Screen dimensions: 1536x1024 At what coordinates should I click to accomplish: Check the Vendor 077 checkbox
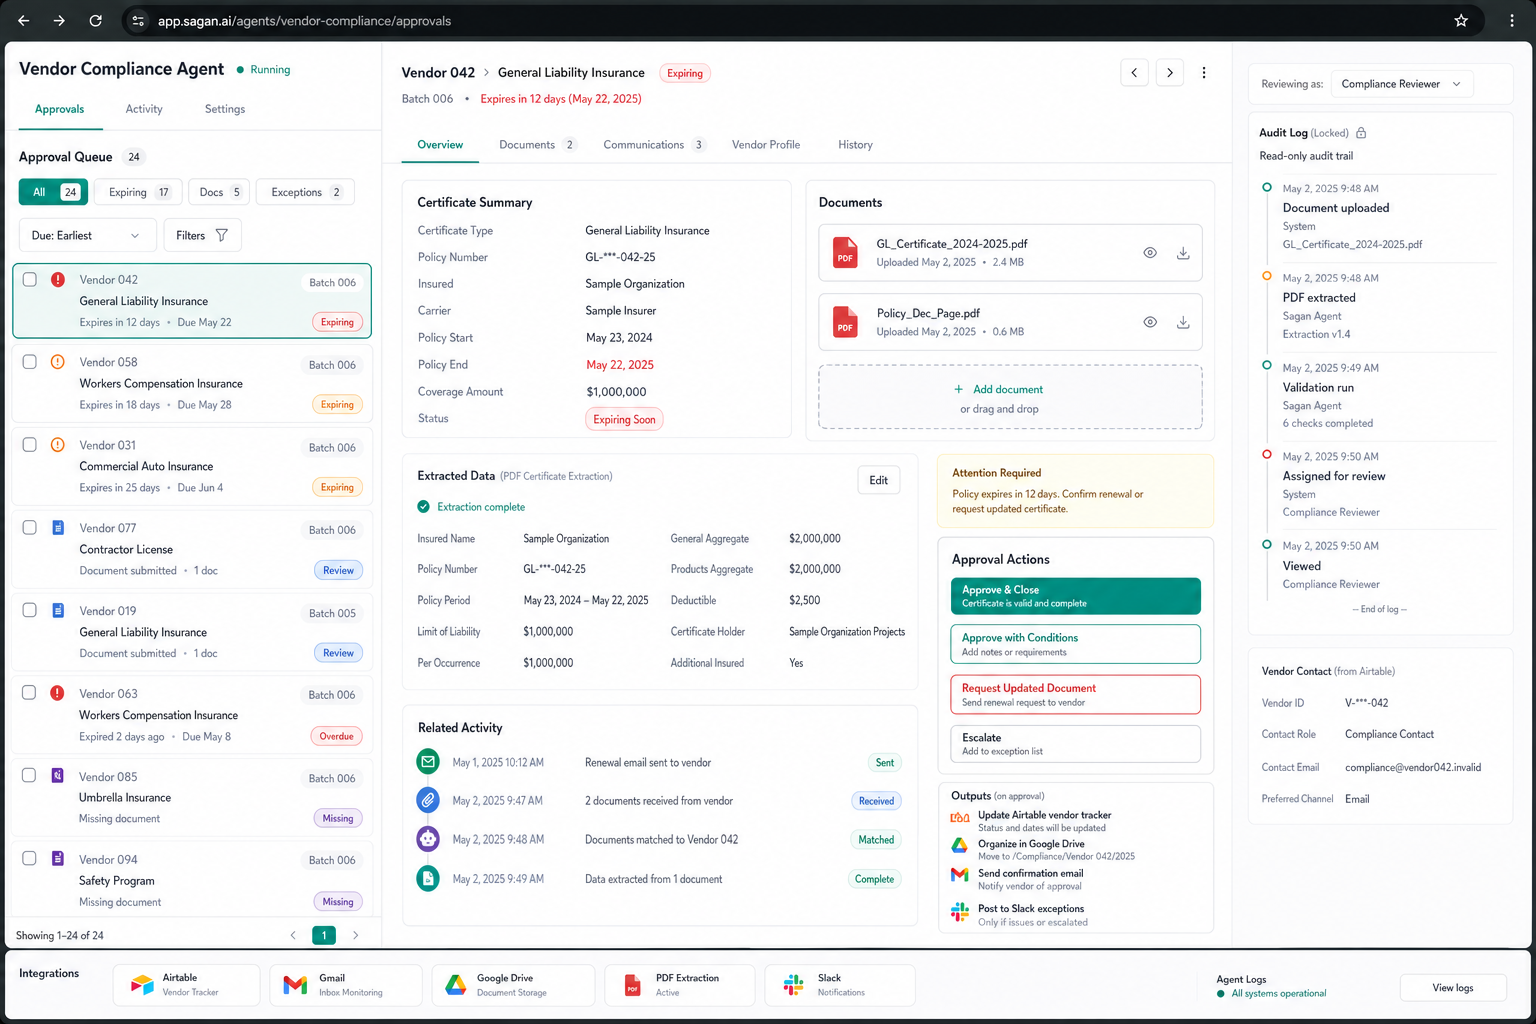30,527
